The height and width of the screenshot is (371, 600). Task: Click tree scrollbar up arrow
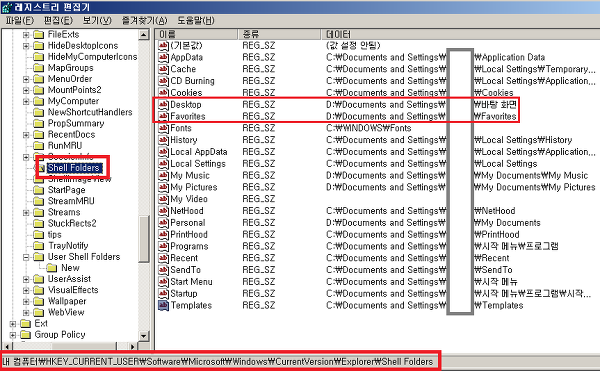click(x=143, y=35)
